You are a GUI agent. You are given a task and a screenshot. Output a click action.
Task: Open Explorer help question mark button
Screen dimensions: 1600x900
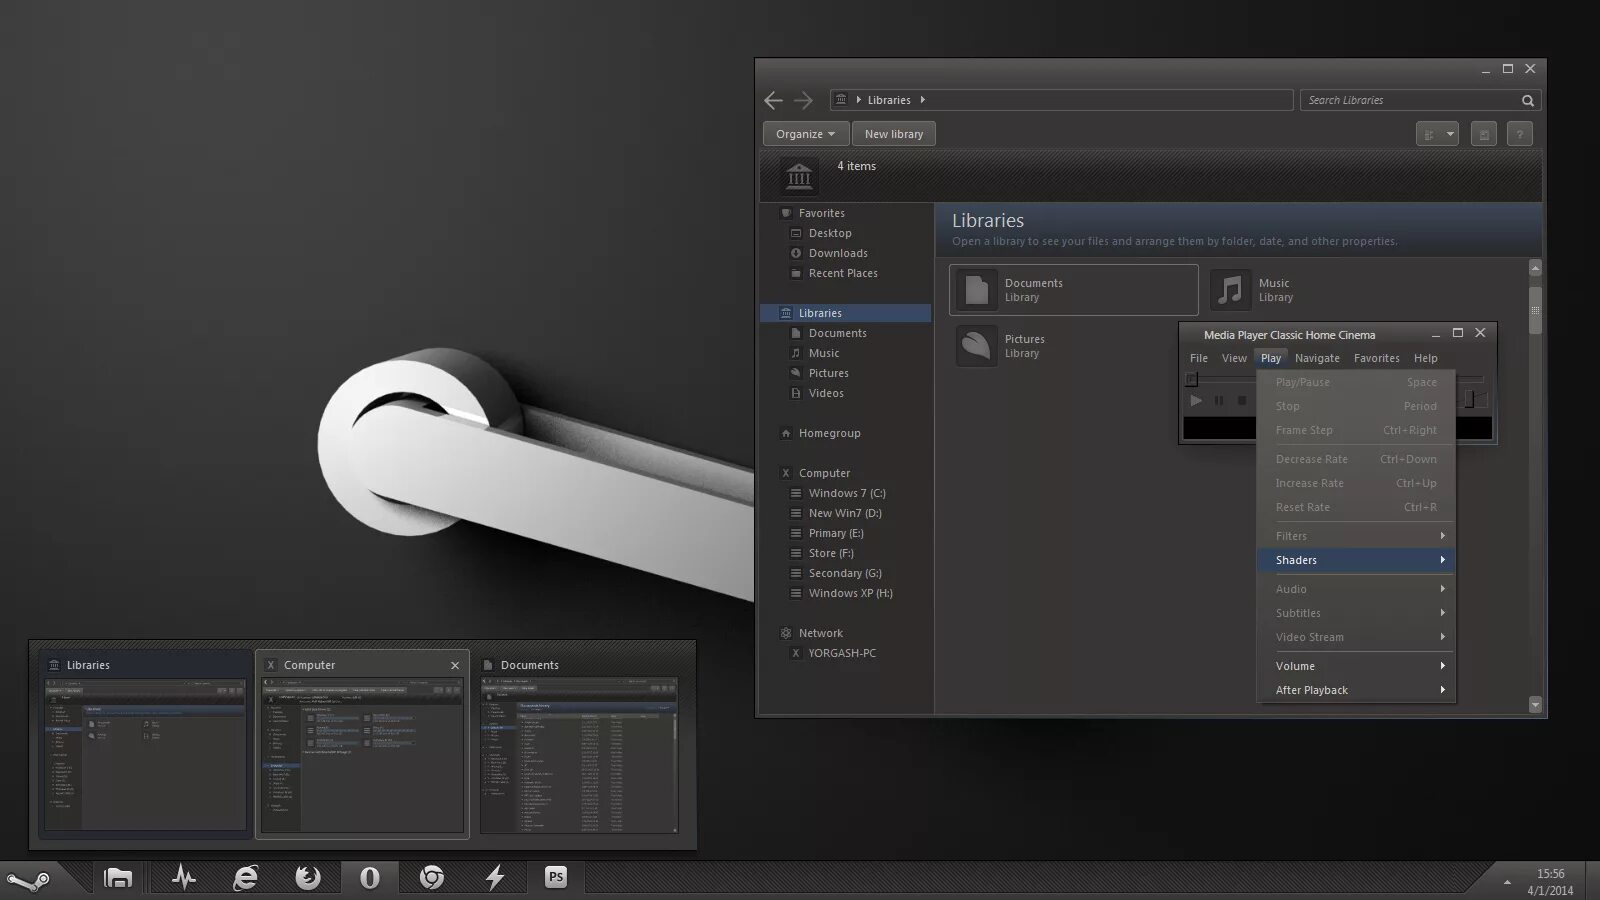point(1520,134)
